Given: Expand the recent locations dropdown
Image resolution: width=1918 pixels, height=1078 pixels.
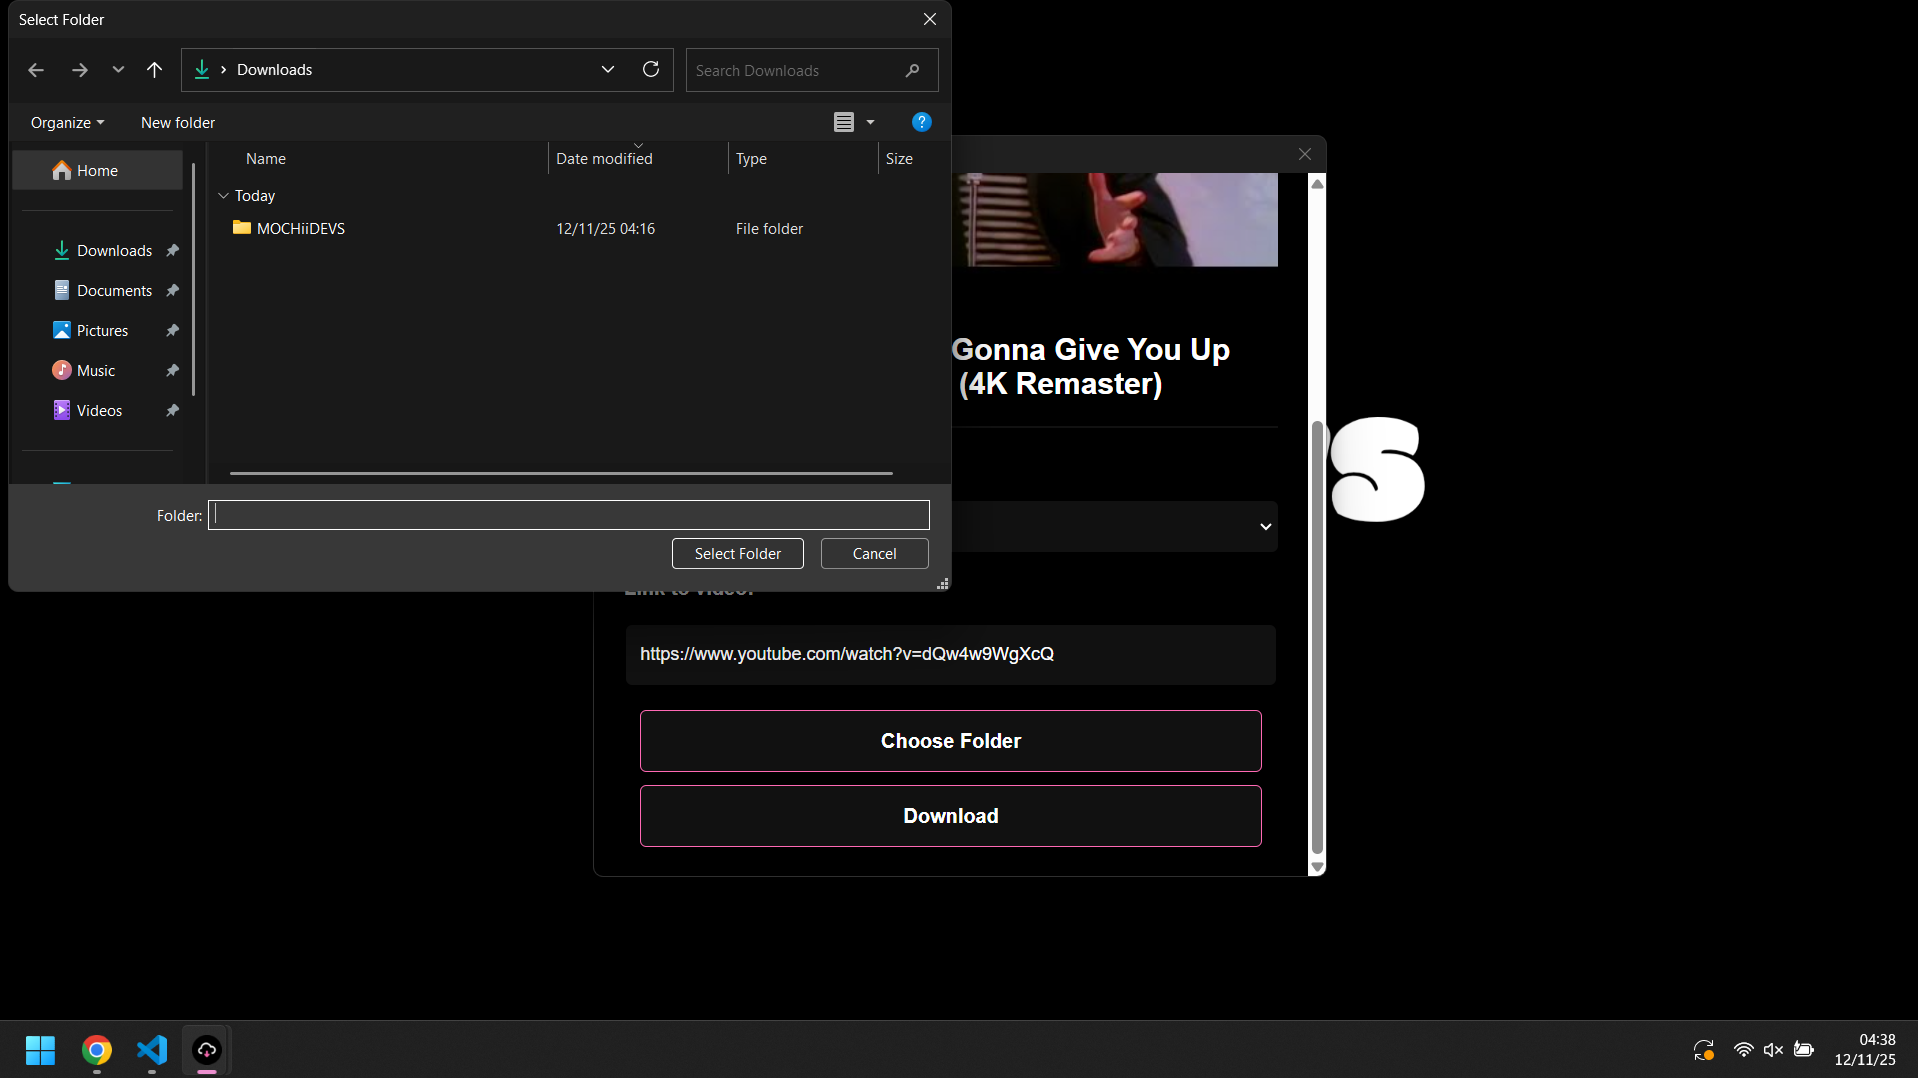Looking at the screenshot, I should tap(118, 70).
